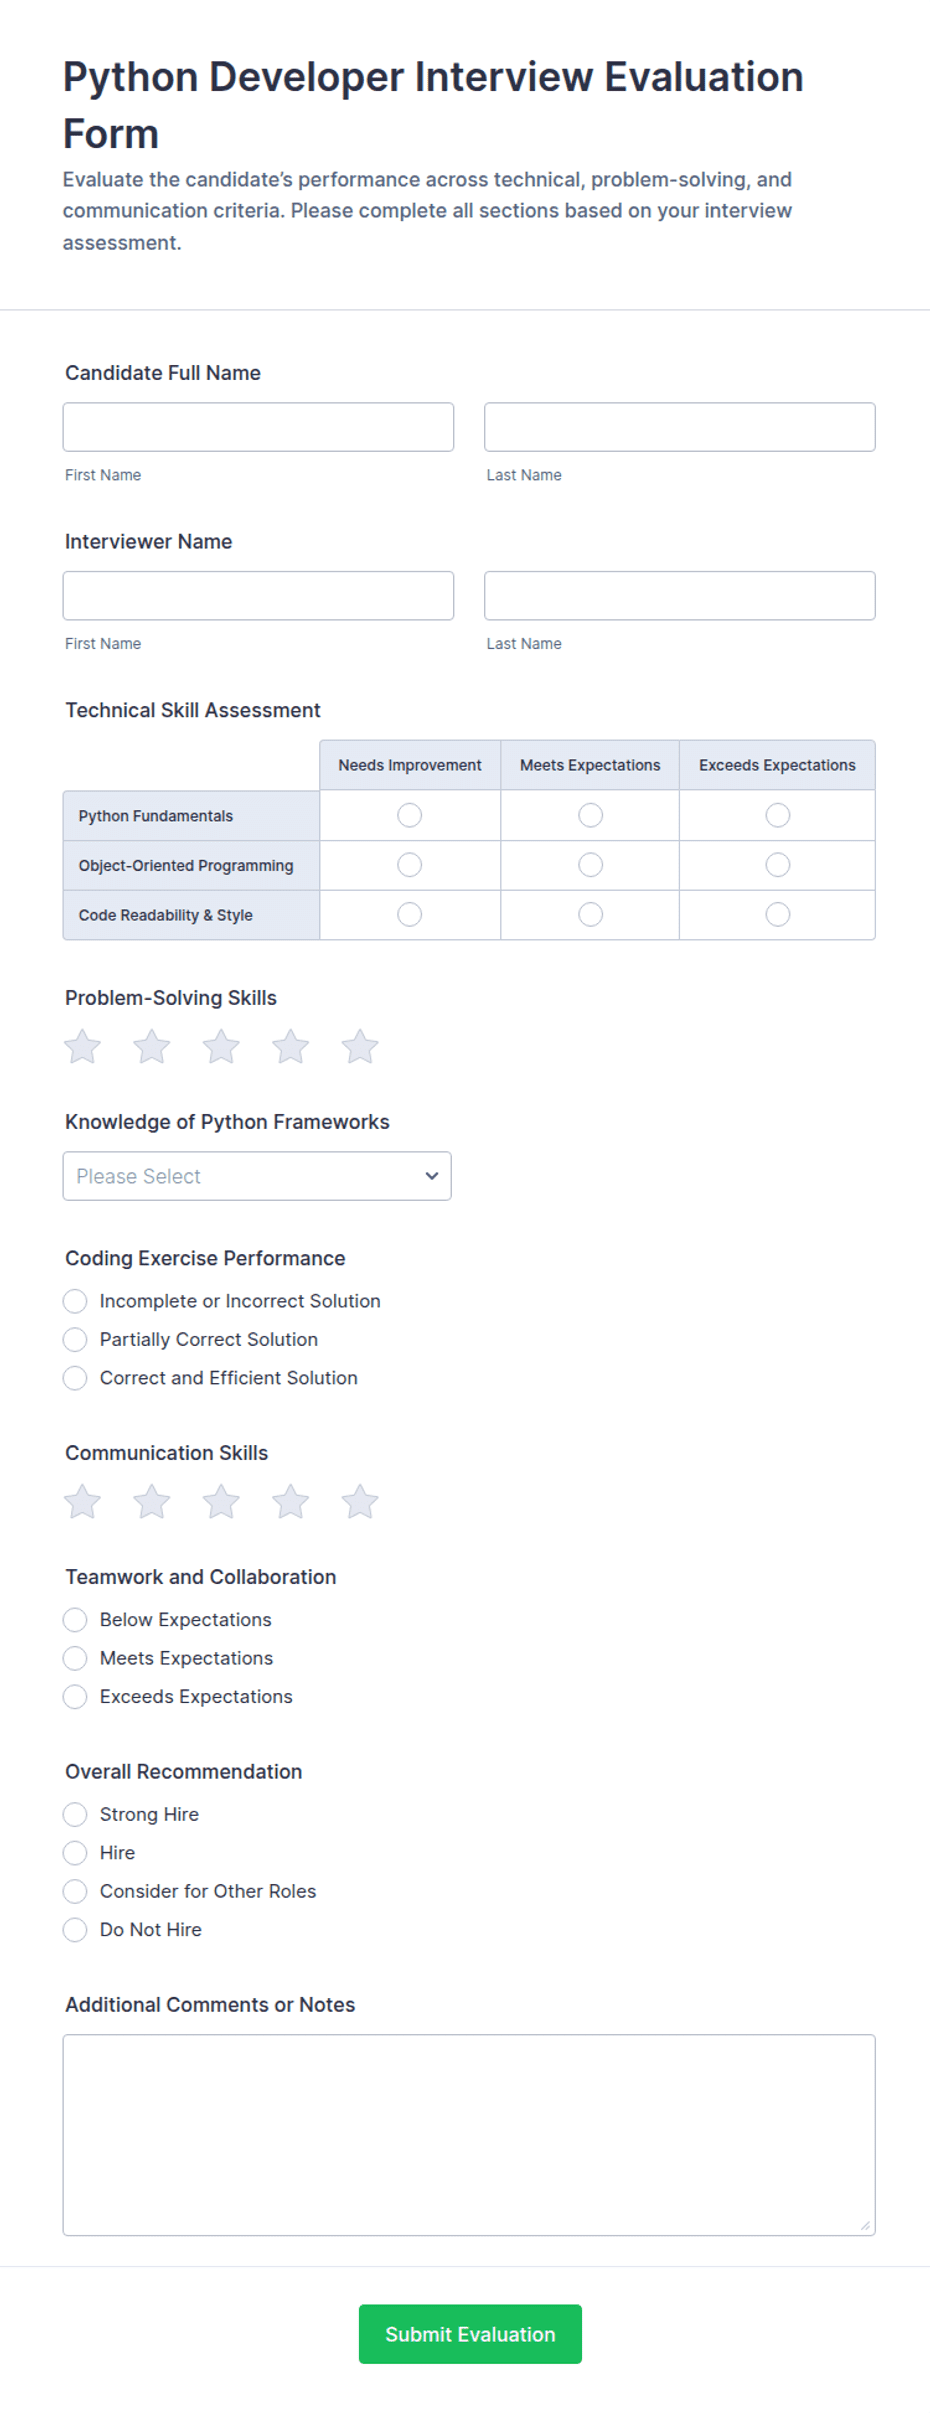Choose Below Expectations for Teamwork and Collaboration
This screenshot has width=930, height=2413.
pyautogui.click(x=75, y=1619)
